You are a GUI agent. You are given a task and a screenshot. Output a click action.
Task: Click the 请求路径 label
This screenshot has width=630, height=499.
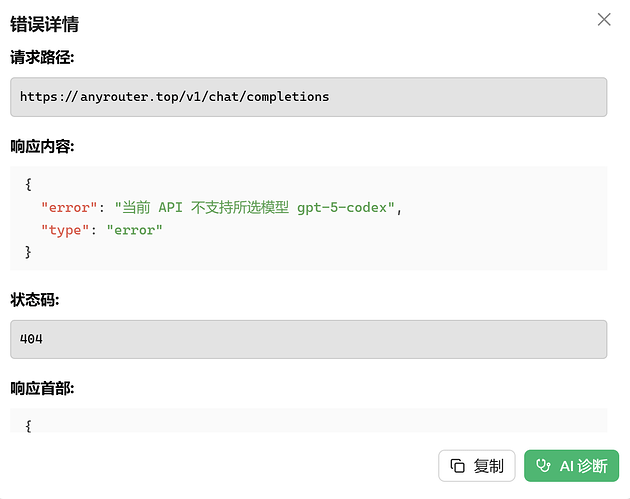tap(42, 57)
